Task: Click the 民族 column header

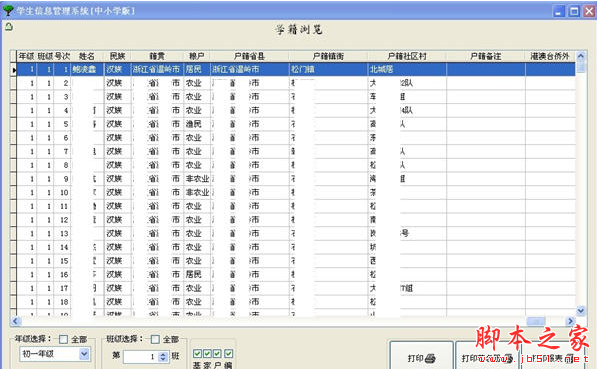Action: 117,56
